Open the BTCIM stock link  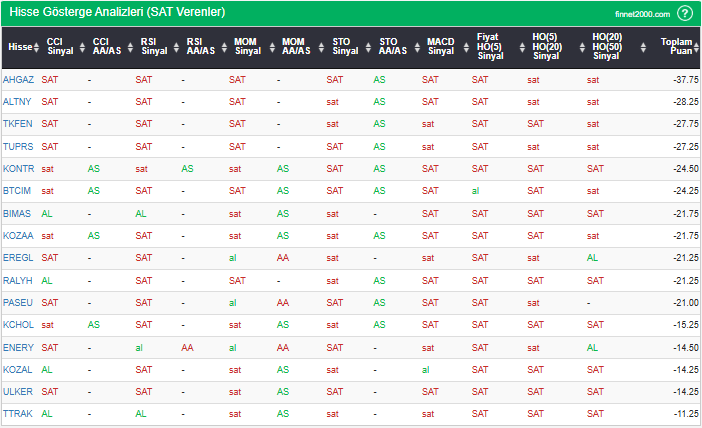[17, 191]
